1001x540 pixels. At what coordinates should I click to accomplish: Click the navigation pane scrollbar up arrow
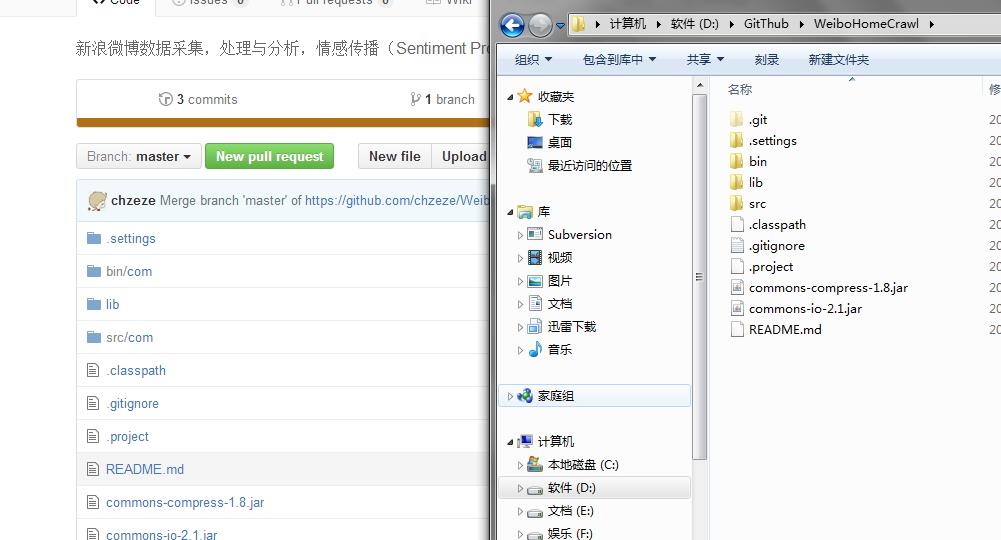[700, 85]
